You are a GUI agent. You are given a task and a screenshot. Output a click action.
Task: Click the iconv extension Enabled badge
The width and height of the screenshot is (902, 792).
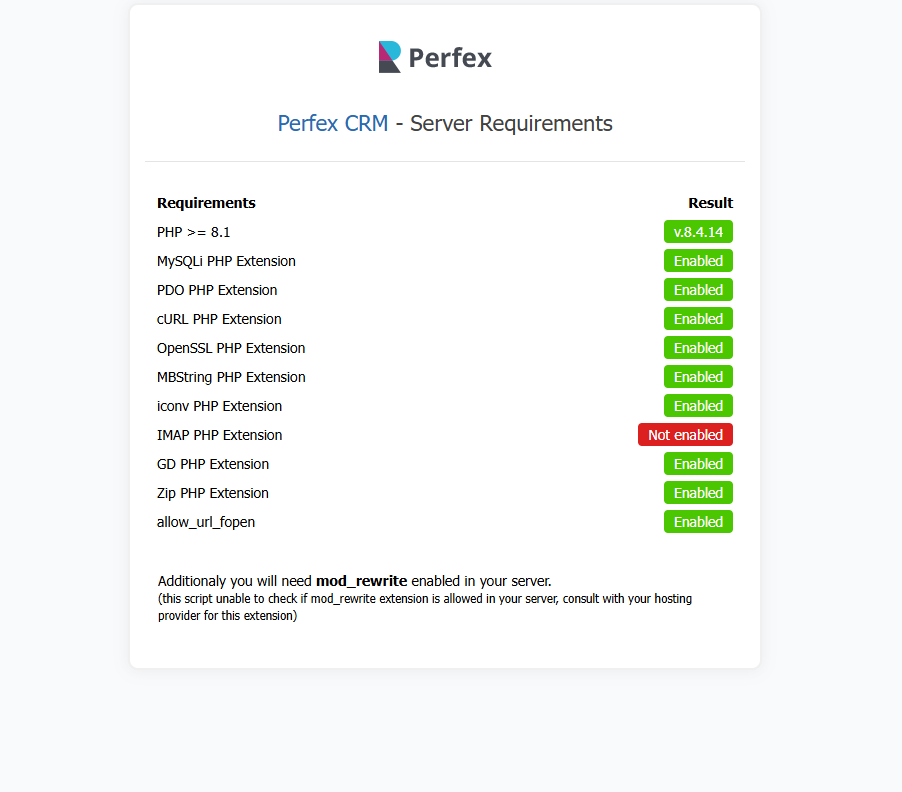(x=698, y=406)
